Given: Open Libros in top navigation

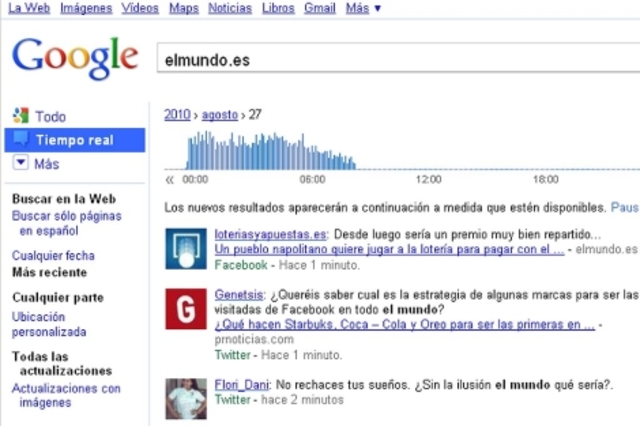Looking at the screenshot, I should click(278, 8).
